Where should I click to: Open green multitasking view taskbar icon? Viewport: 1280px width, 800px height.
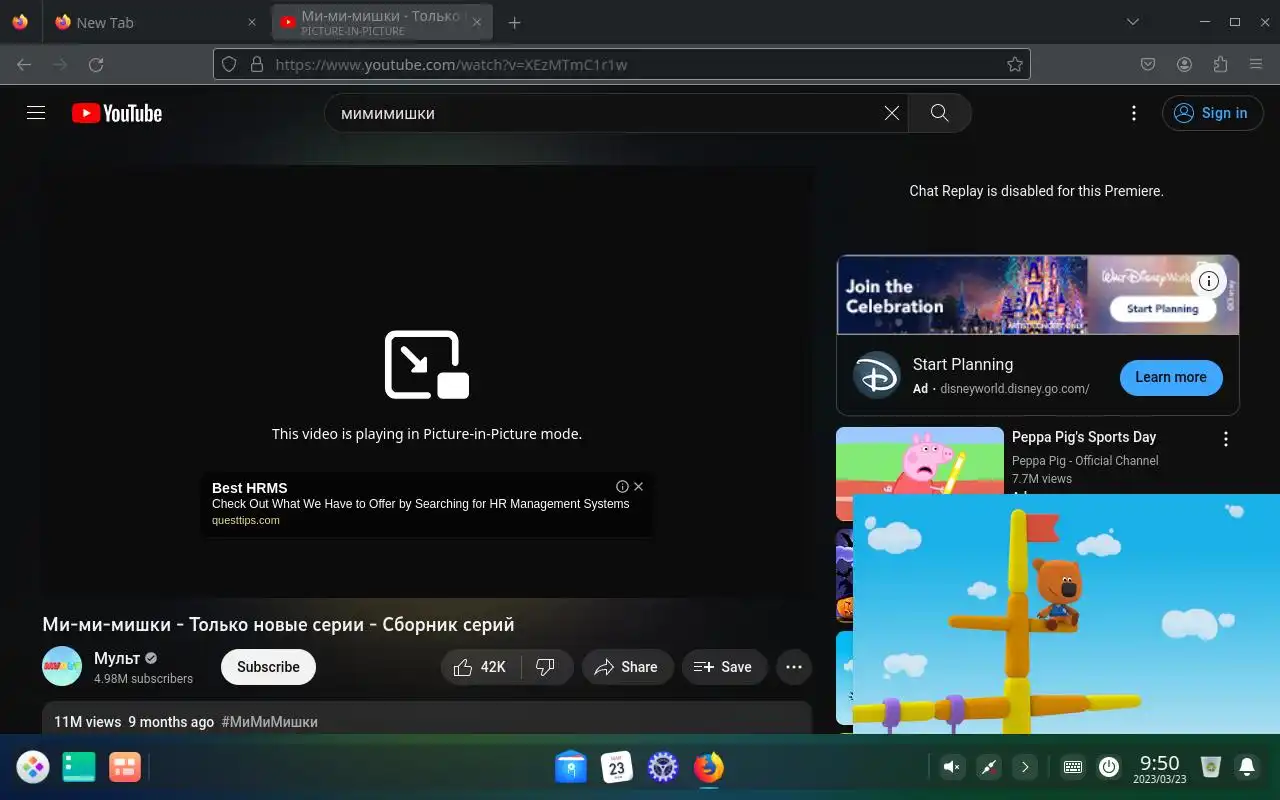79,767
